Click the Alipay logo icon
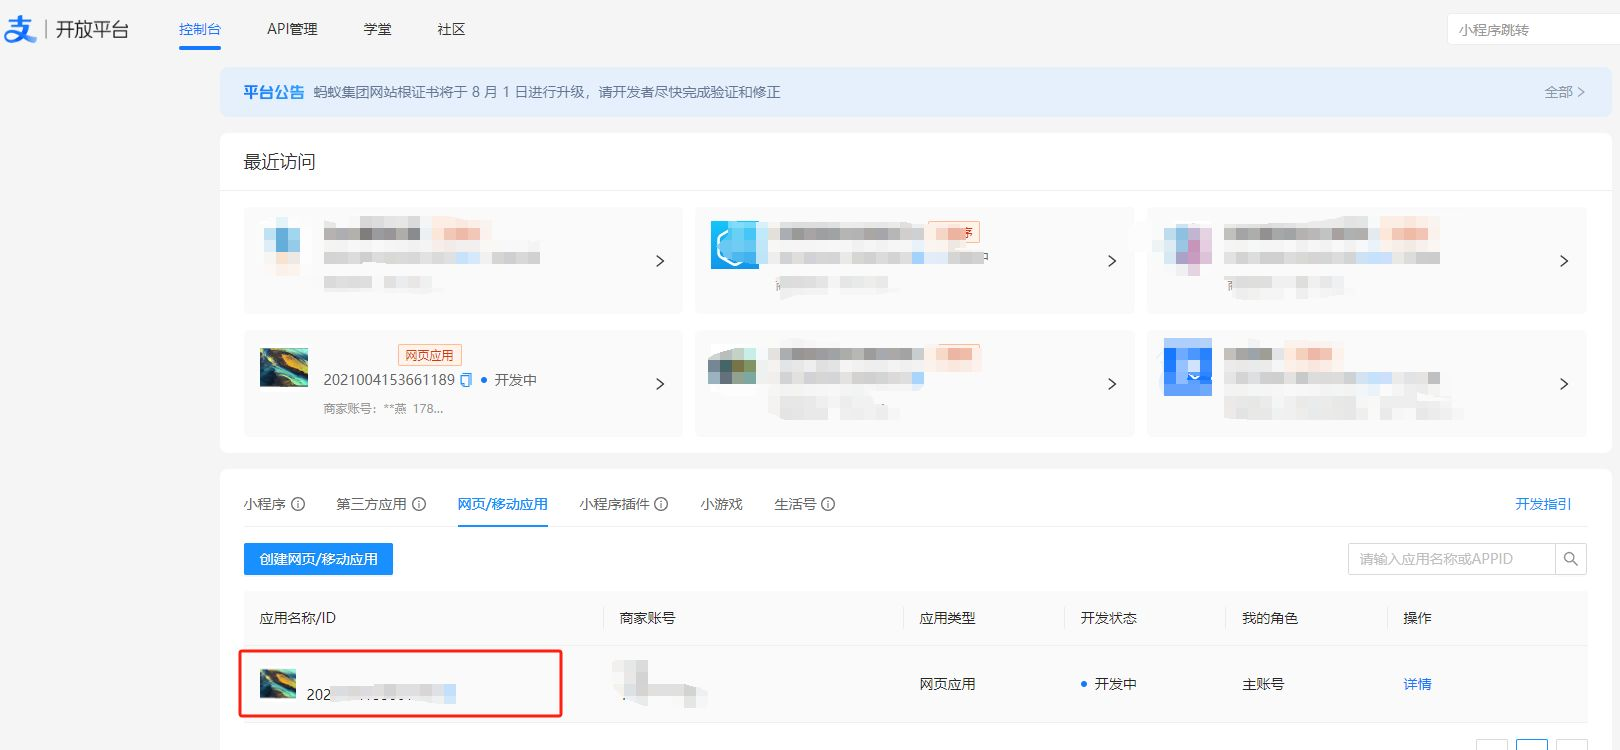Image resolution: width=1620 pixels, height=750 pixels. pos(20,29)
